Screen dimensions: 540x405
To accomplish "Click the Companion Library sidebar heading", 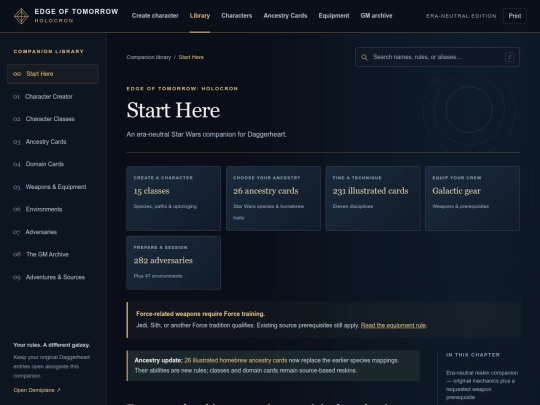I will pyautogui.click(x=49, y=52).
